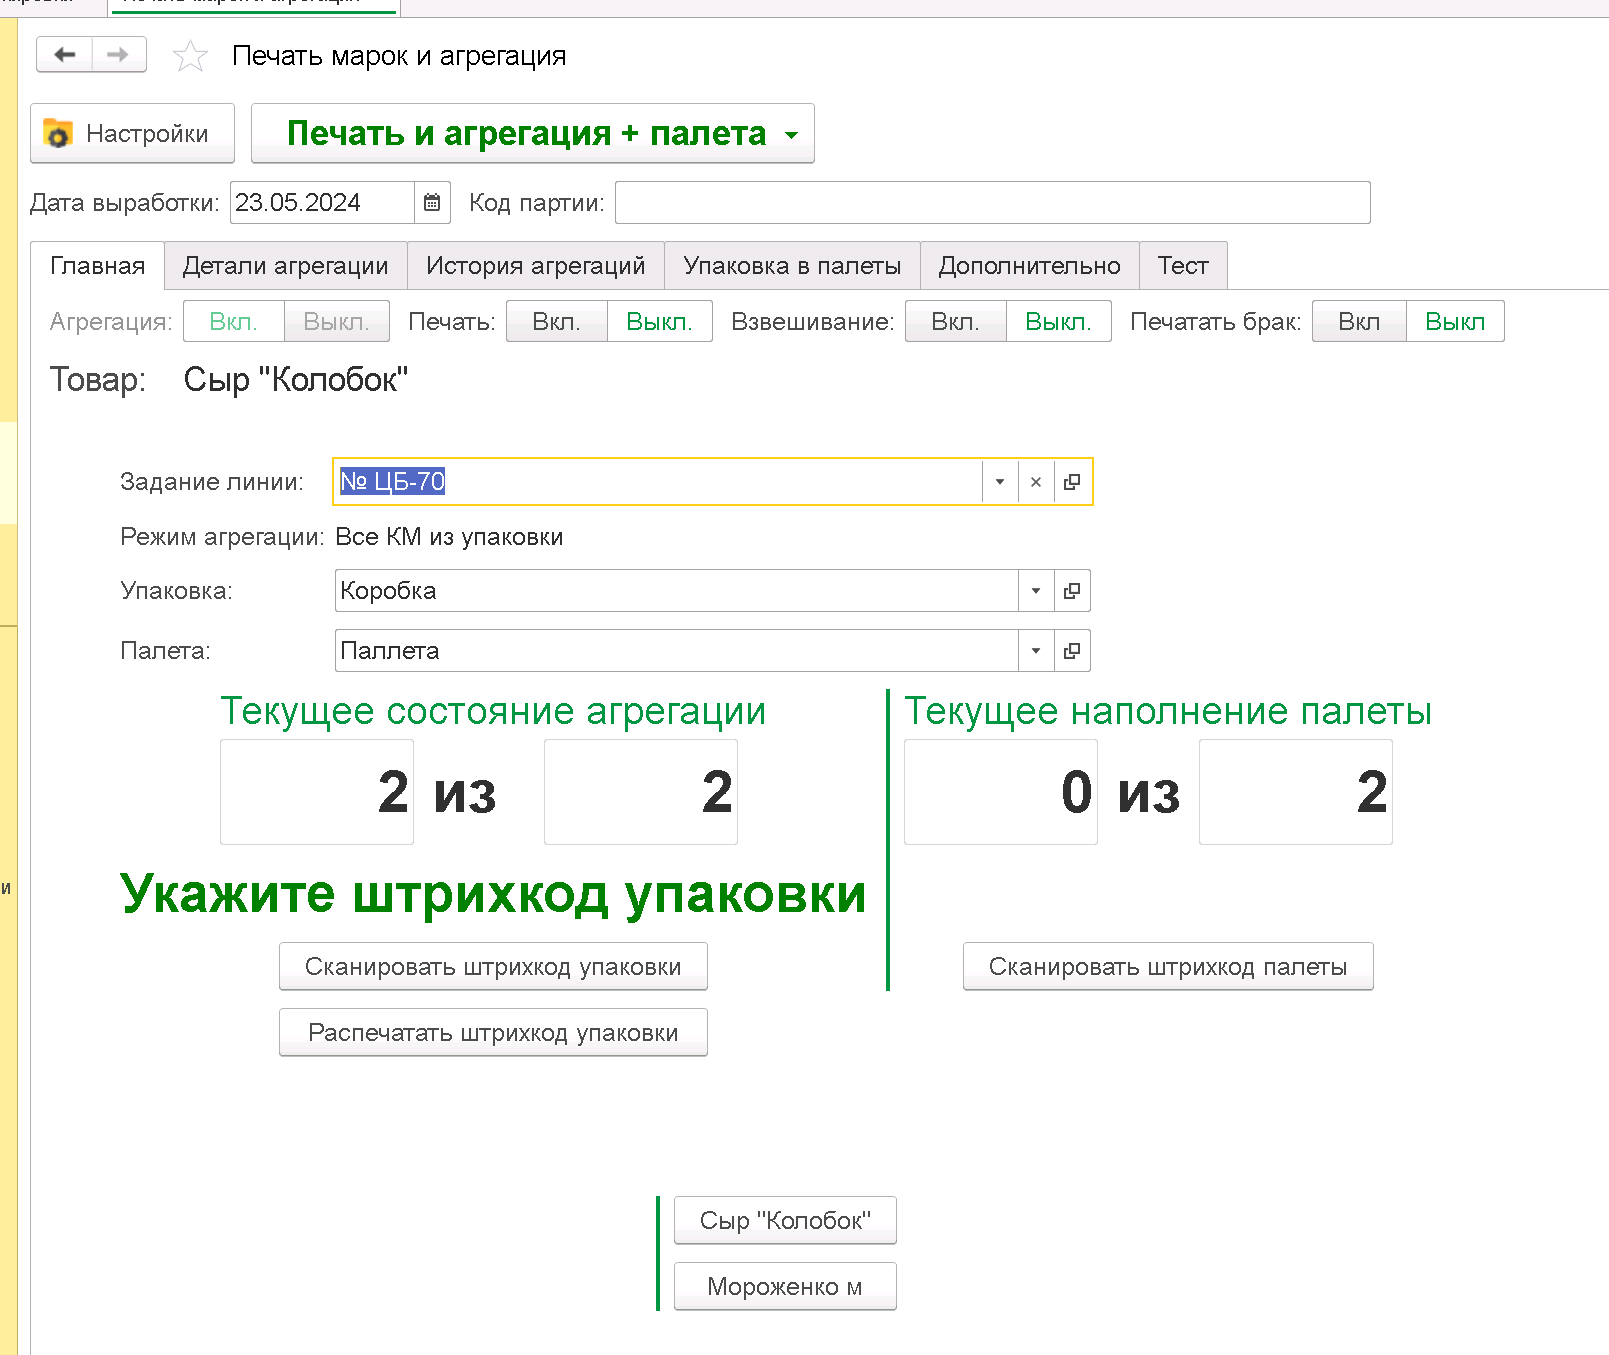The height and width of the screenshot is (1355, 1609).
Task: Go back with the left arrow button
Action: click(x=65, y=55)
